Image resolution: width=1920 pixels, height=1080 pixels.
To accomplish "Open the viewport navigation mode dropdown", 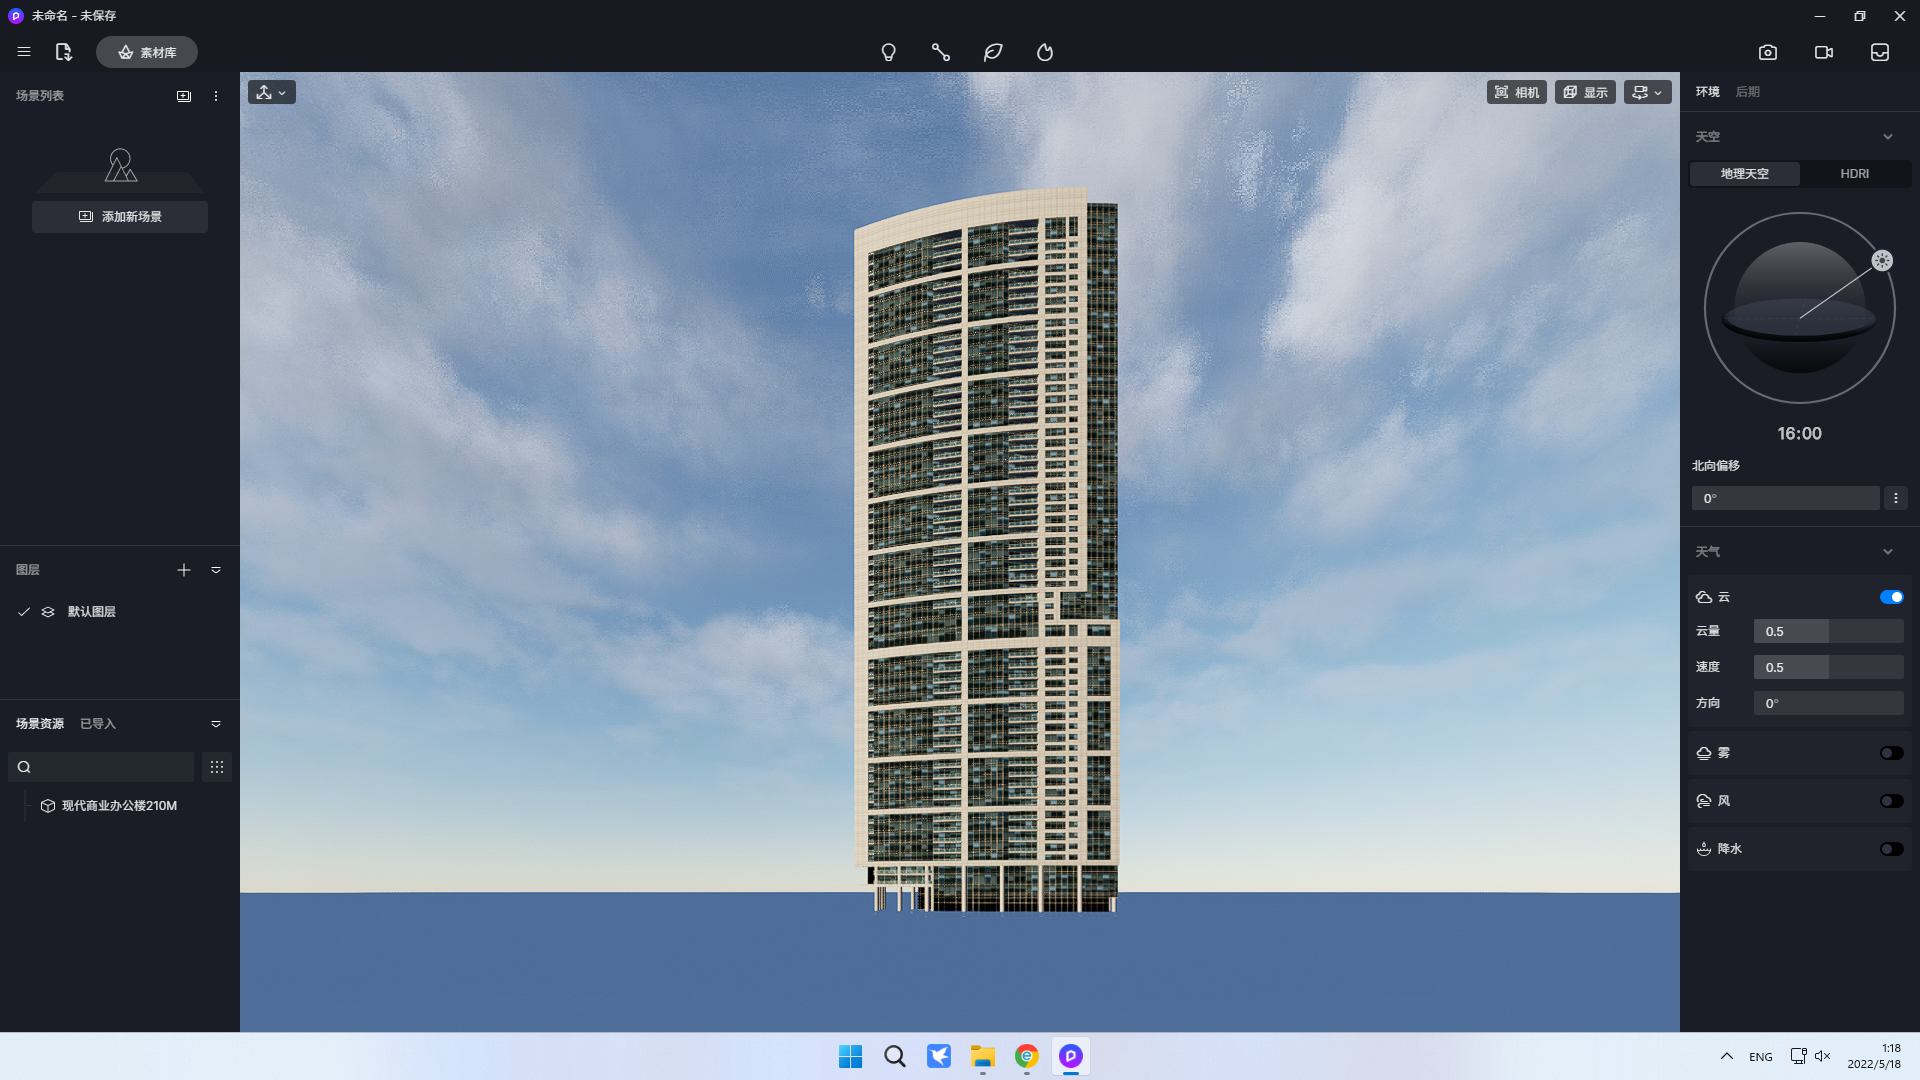I will tap(271, 92).
